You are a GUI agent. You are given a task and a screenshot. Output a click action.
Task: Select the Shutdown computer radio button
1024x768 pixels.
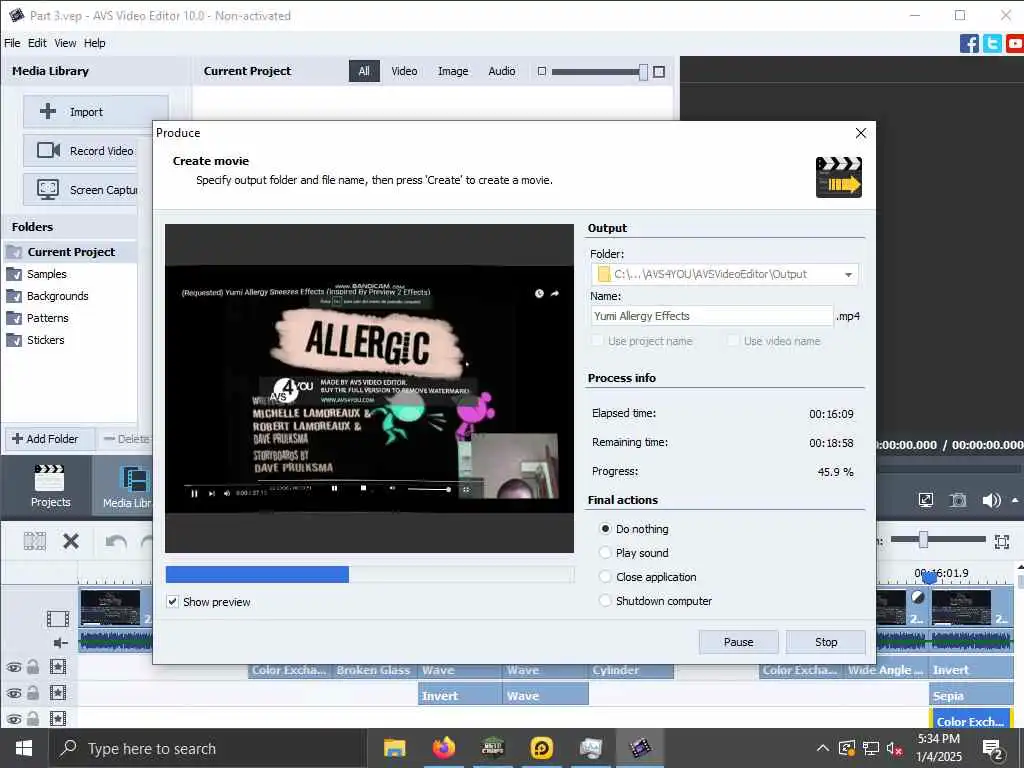tap(605, 600)
